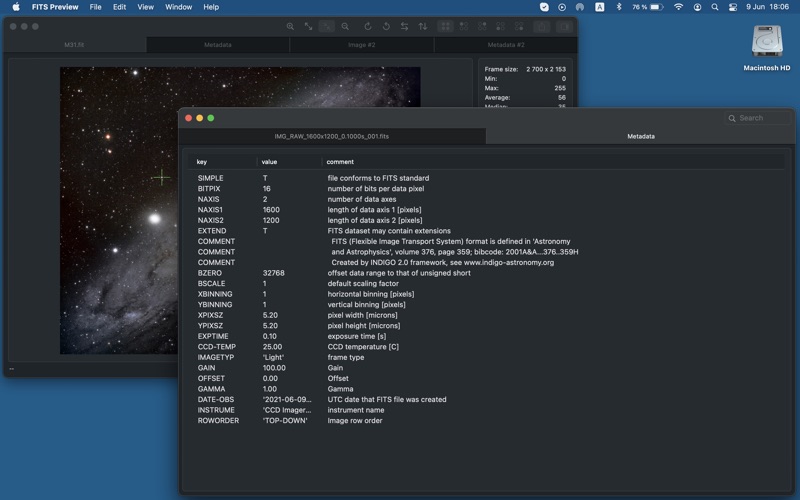Switch to IMG_RAW_1600x1200 fits file tab
This screenshot has width=800, height=500.
(332, 136)
